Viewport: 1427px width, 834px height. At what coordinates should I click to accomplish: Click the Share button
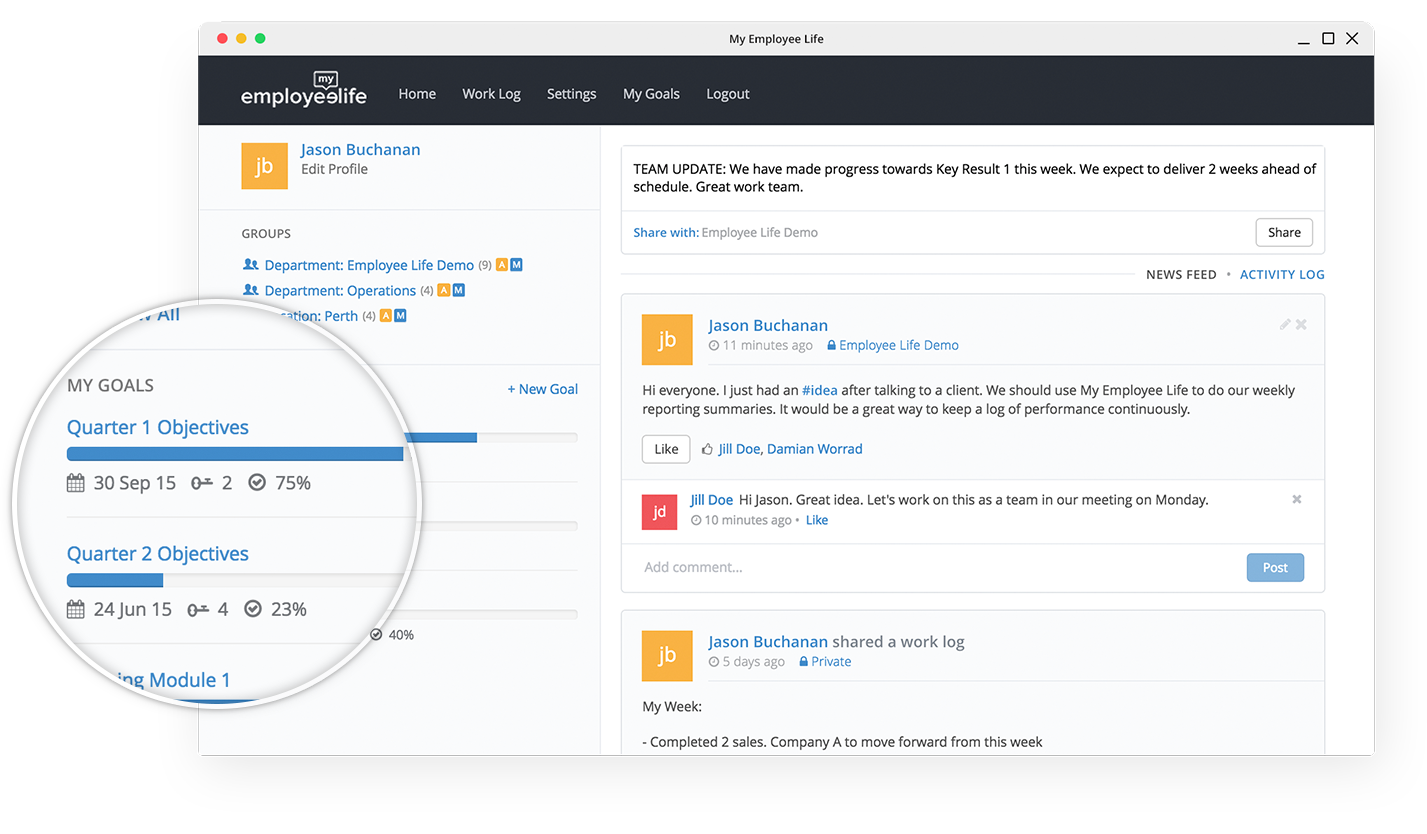(x=1284, y=232)
